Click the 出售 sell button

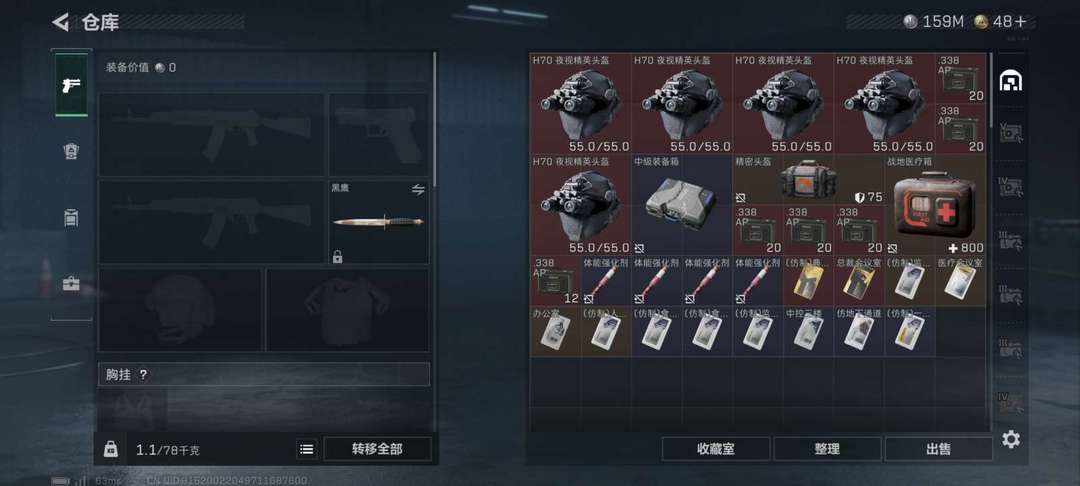[939, 450]
